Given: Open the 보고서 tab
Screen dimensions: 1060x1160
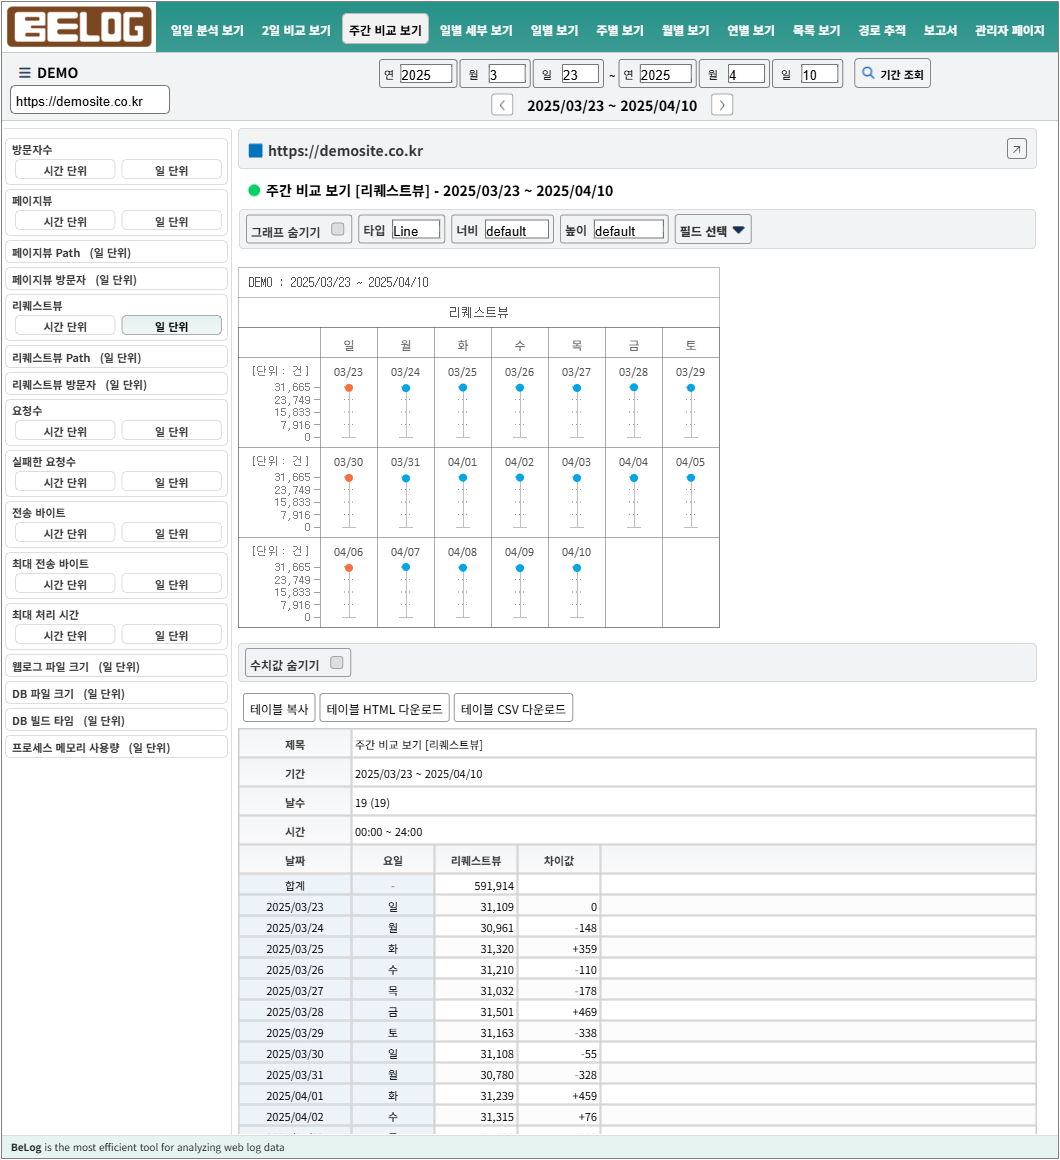Looking at the screenshot, I should (940, 30).
